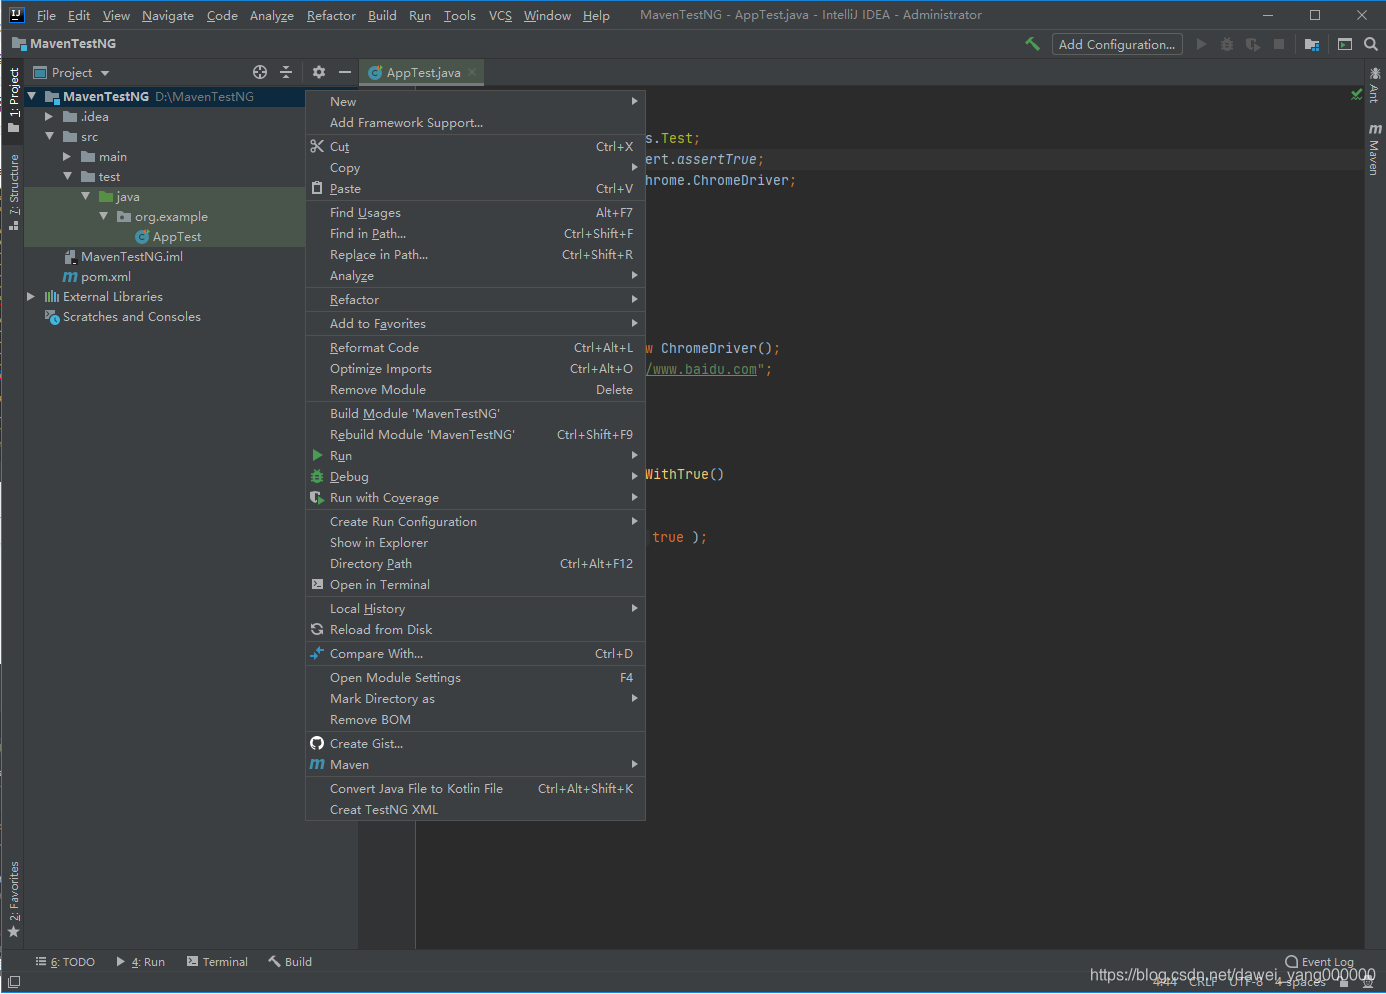Expand Add to Favorites submenu

point(475,323)
